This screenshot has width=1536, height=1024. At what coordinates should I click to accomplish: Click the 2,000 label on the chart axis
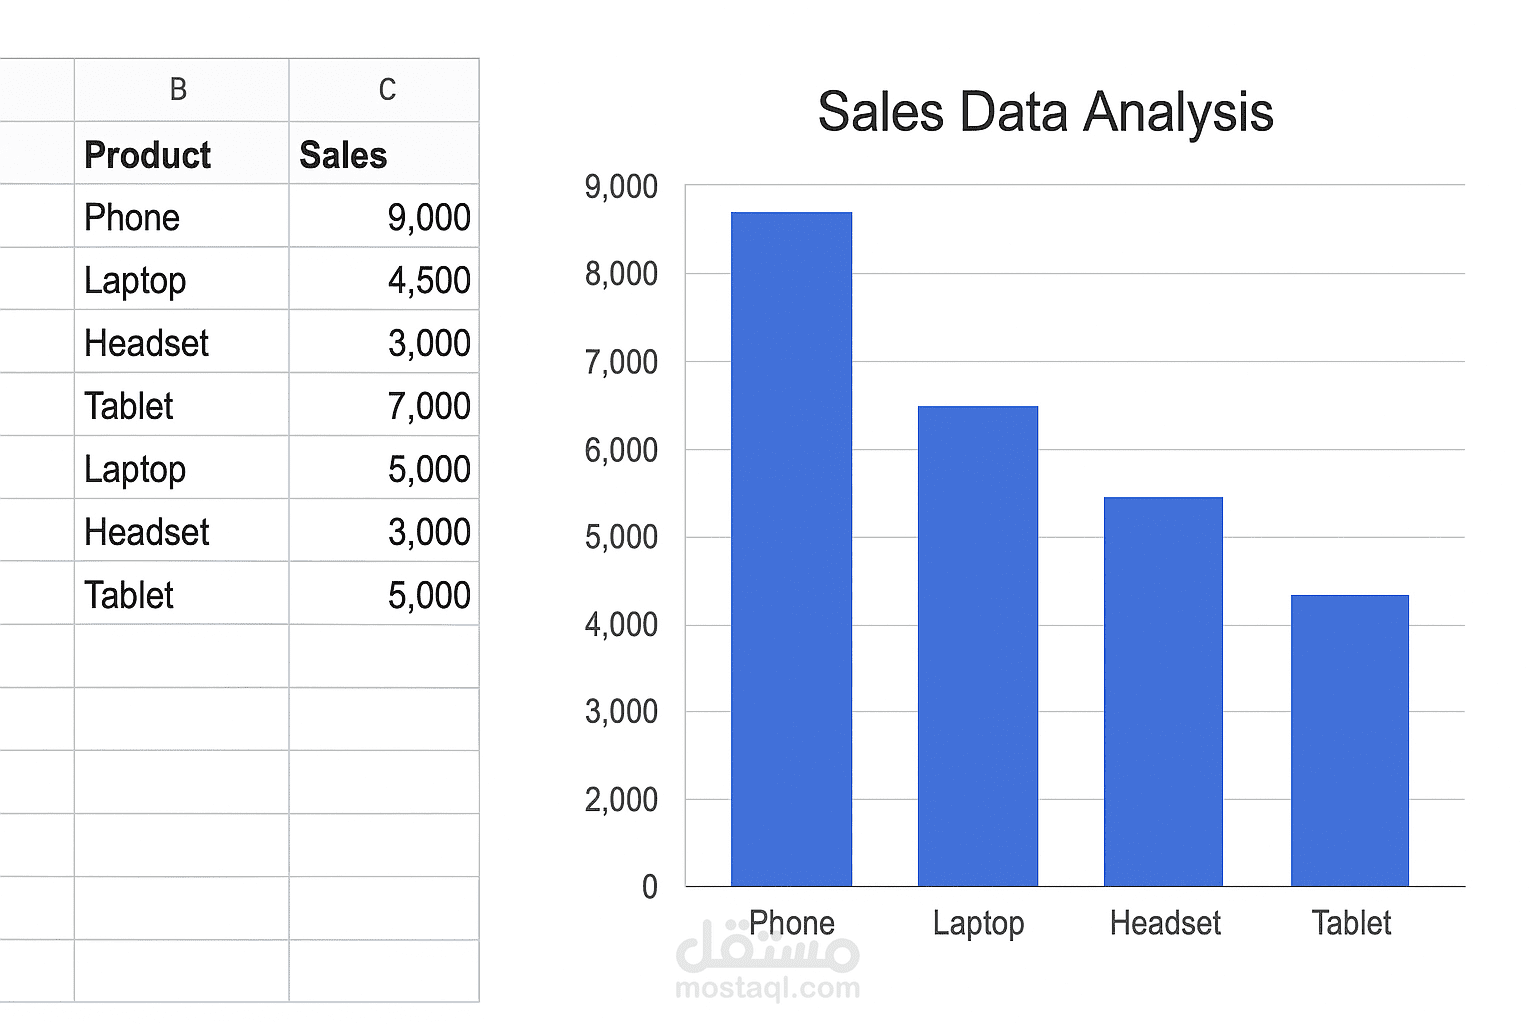[621, 800]
